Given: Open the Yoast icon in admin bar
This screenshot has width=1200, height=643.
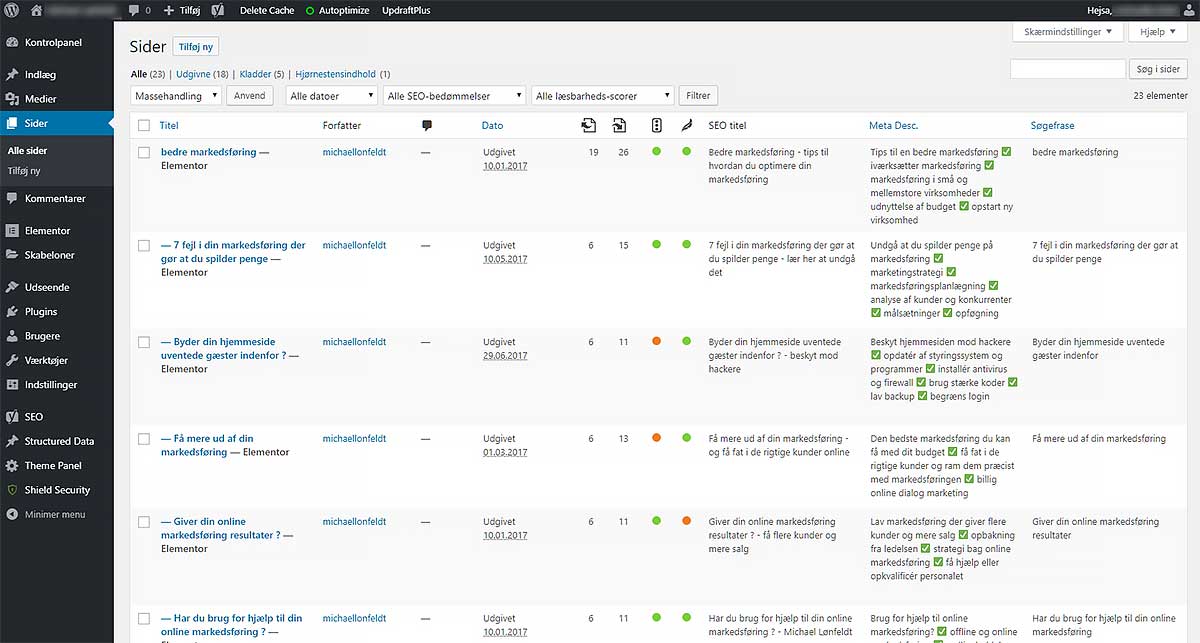Looking at the screenshot, I should point(217,10).
